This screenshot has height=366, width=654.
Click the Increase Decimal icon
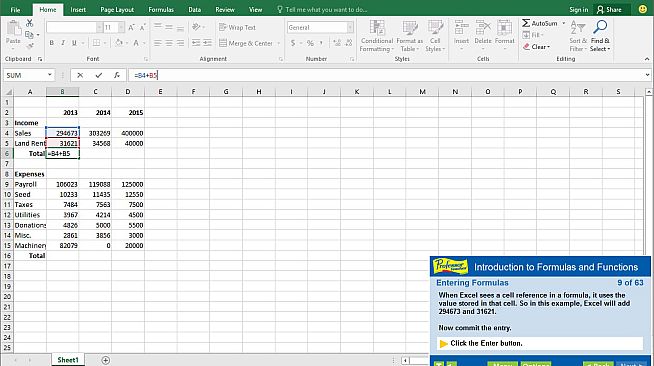[x=337, y=43]
